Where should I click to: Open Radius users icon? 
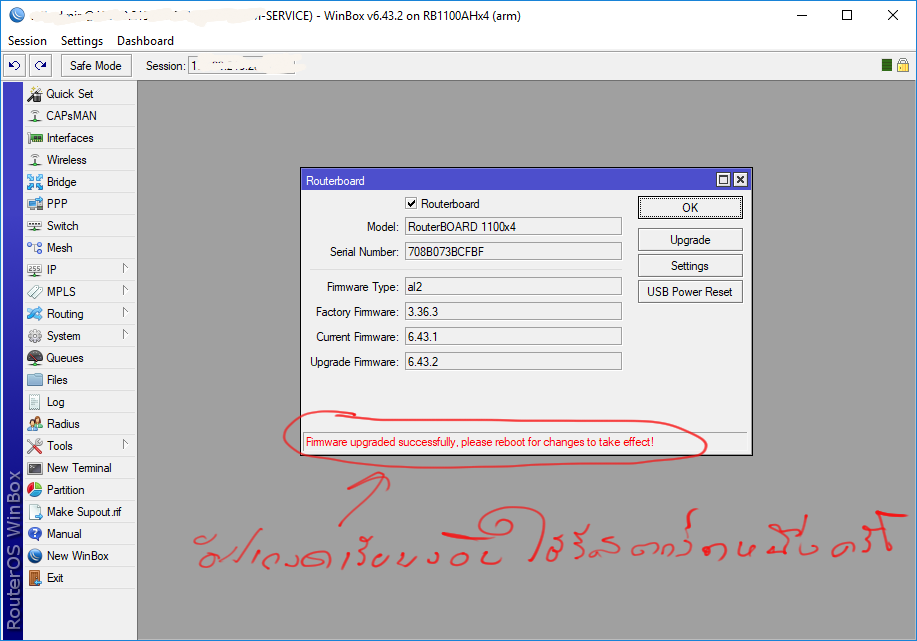35,423
